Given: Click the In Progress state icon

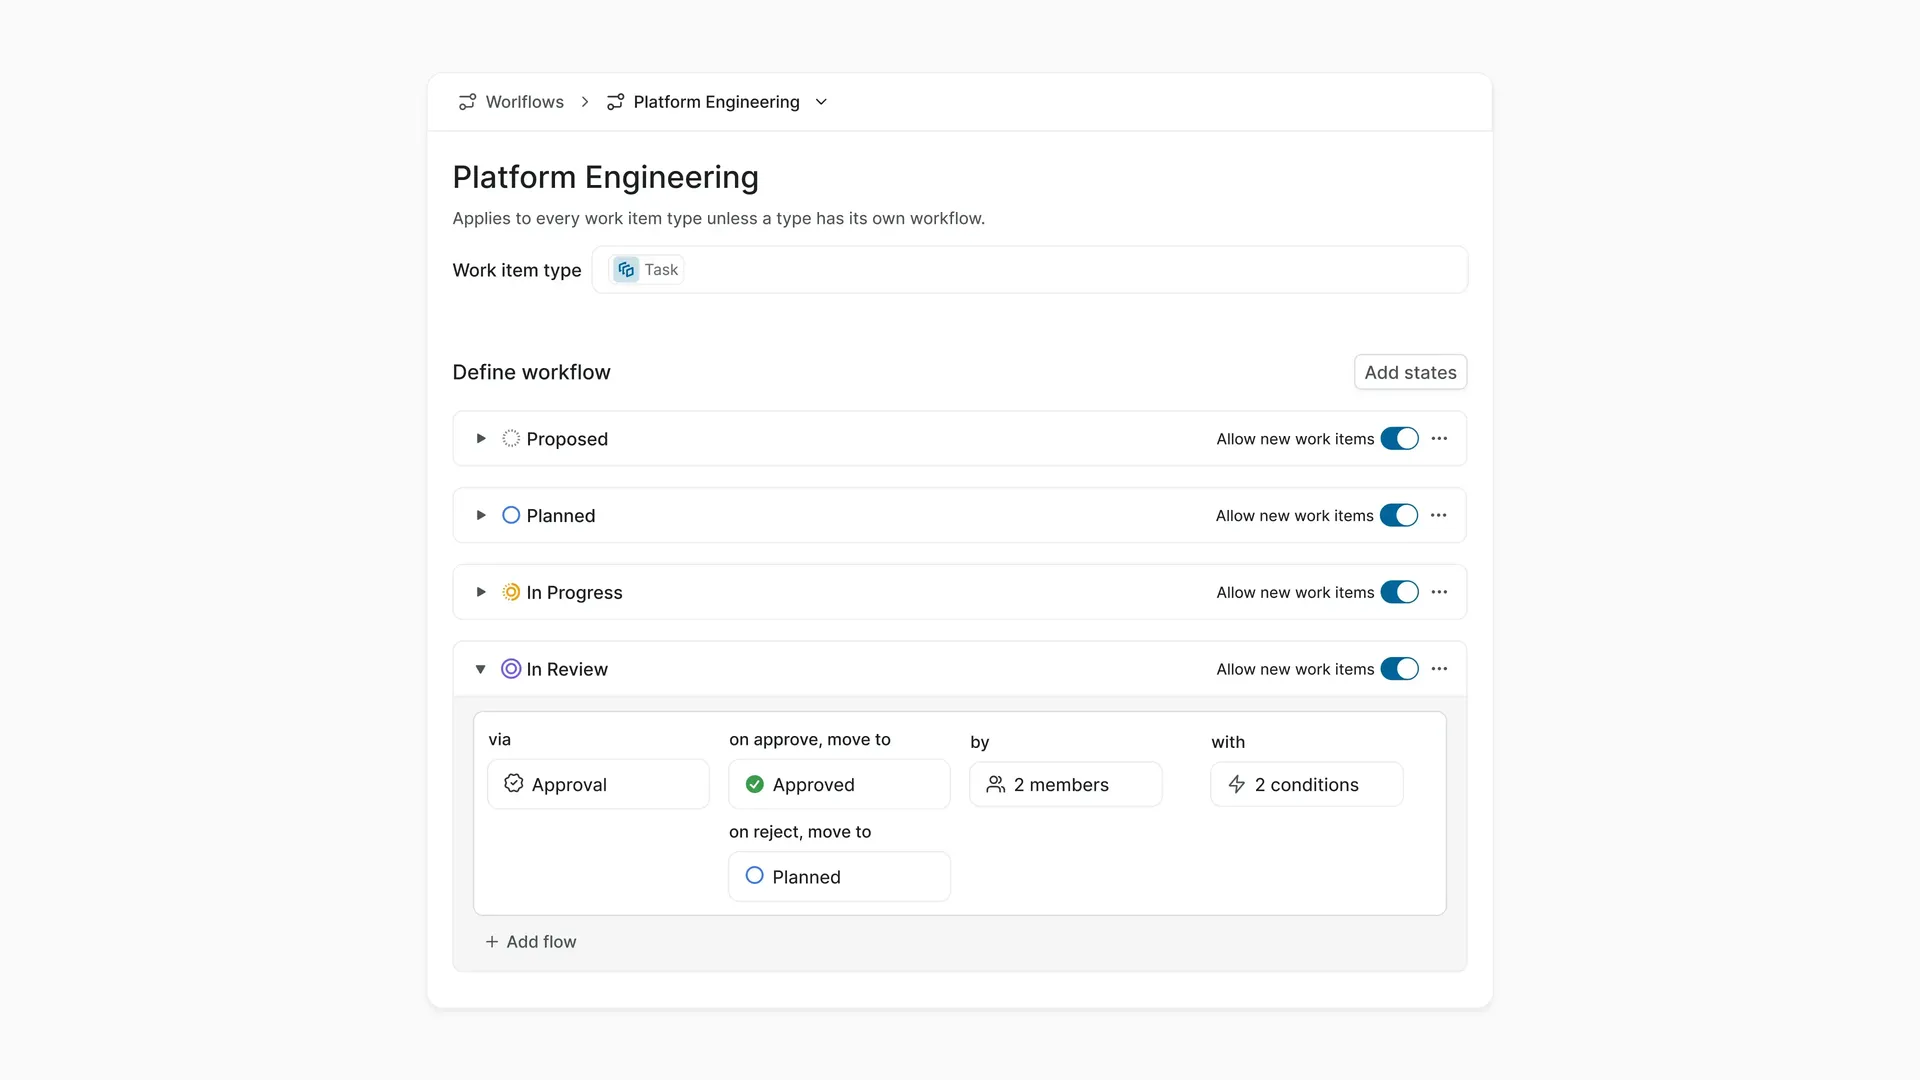Looking at the screenshot, I should (511, 592).
